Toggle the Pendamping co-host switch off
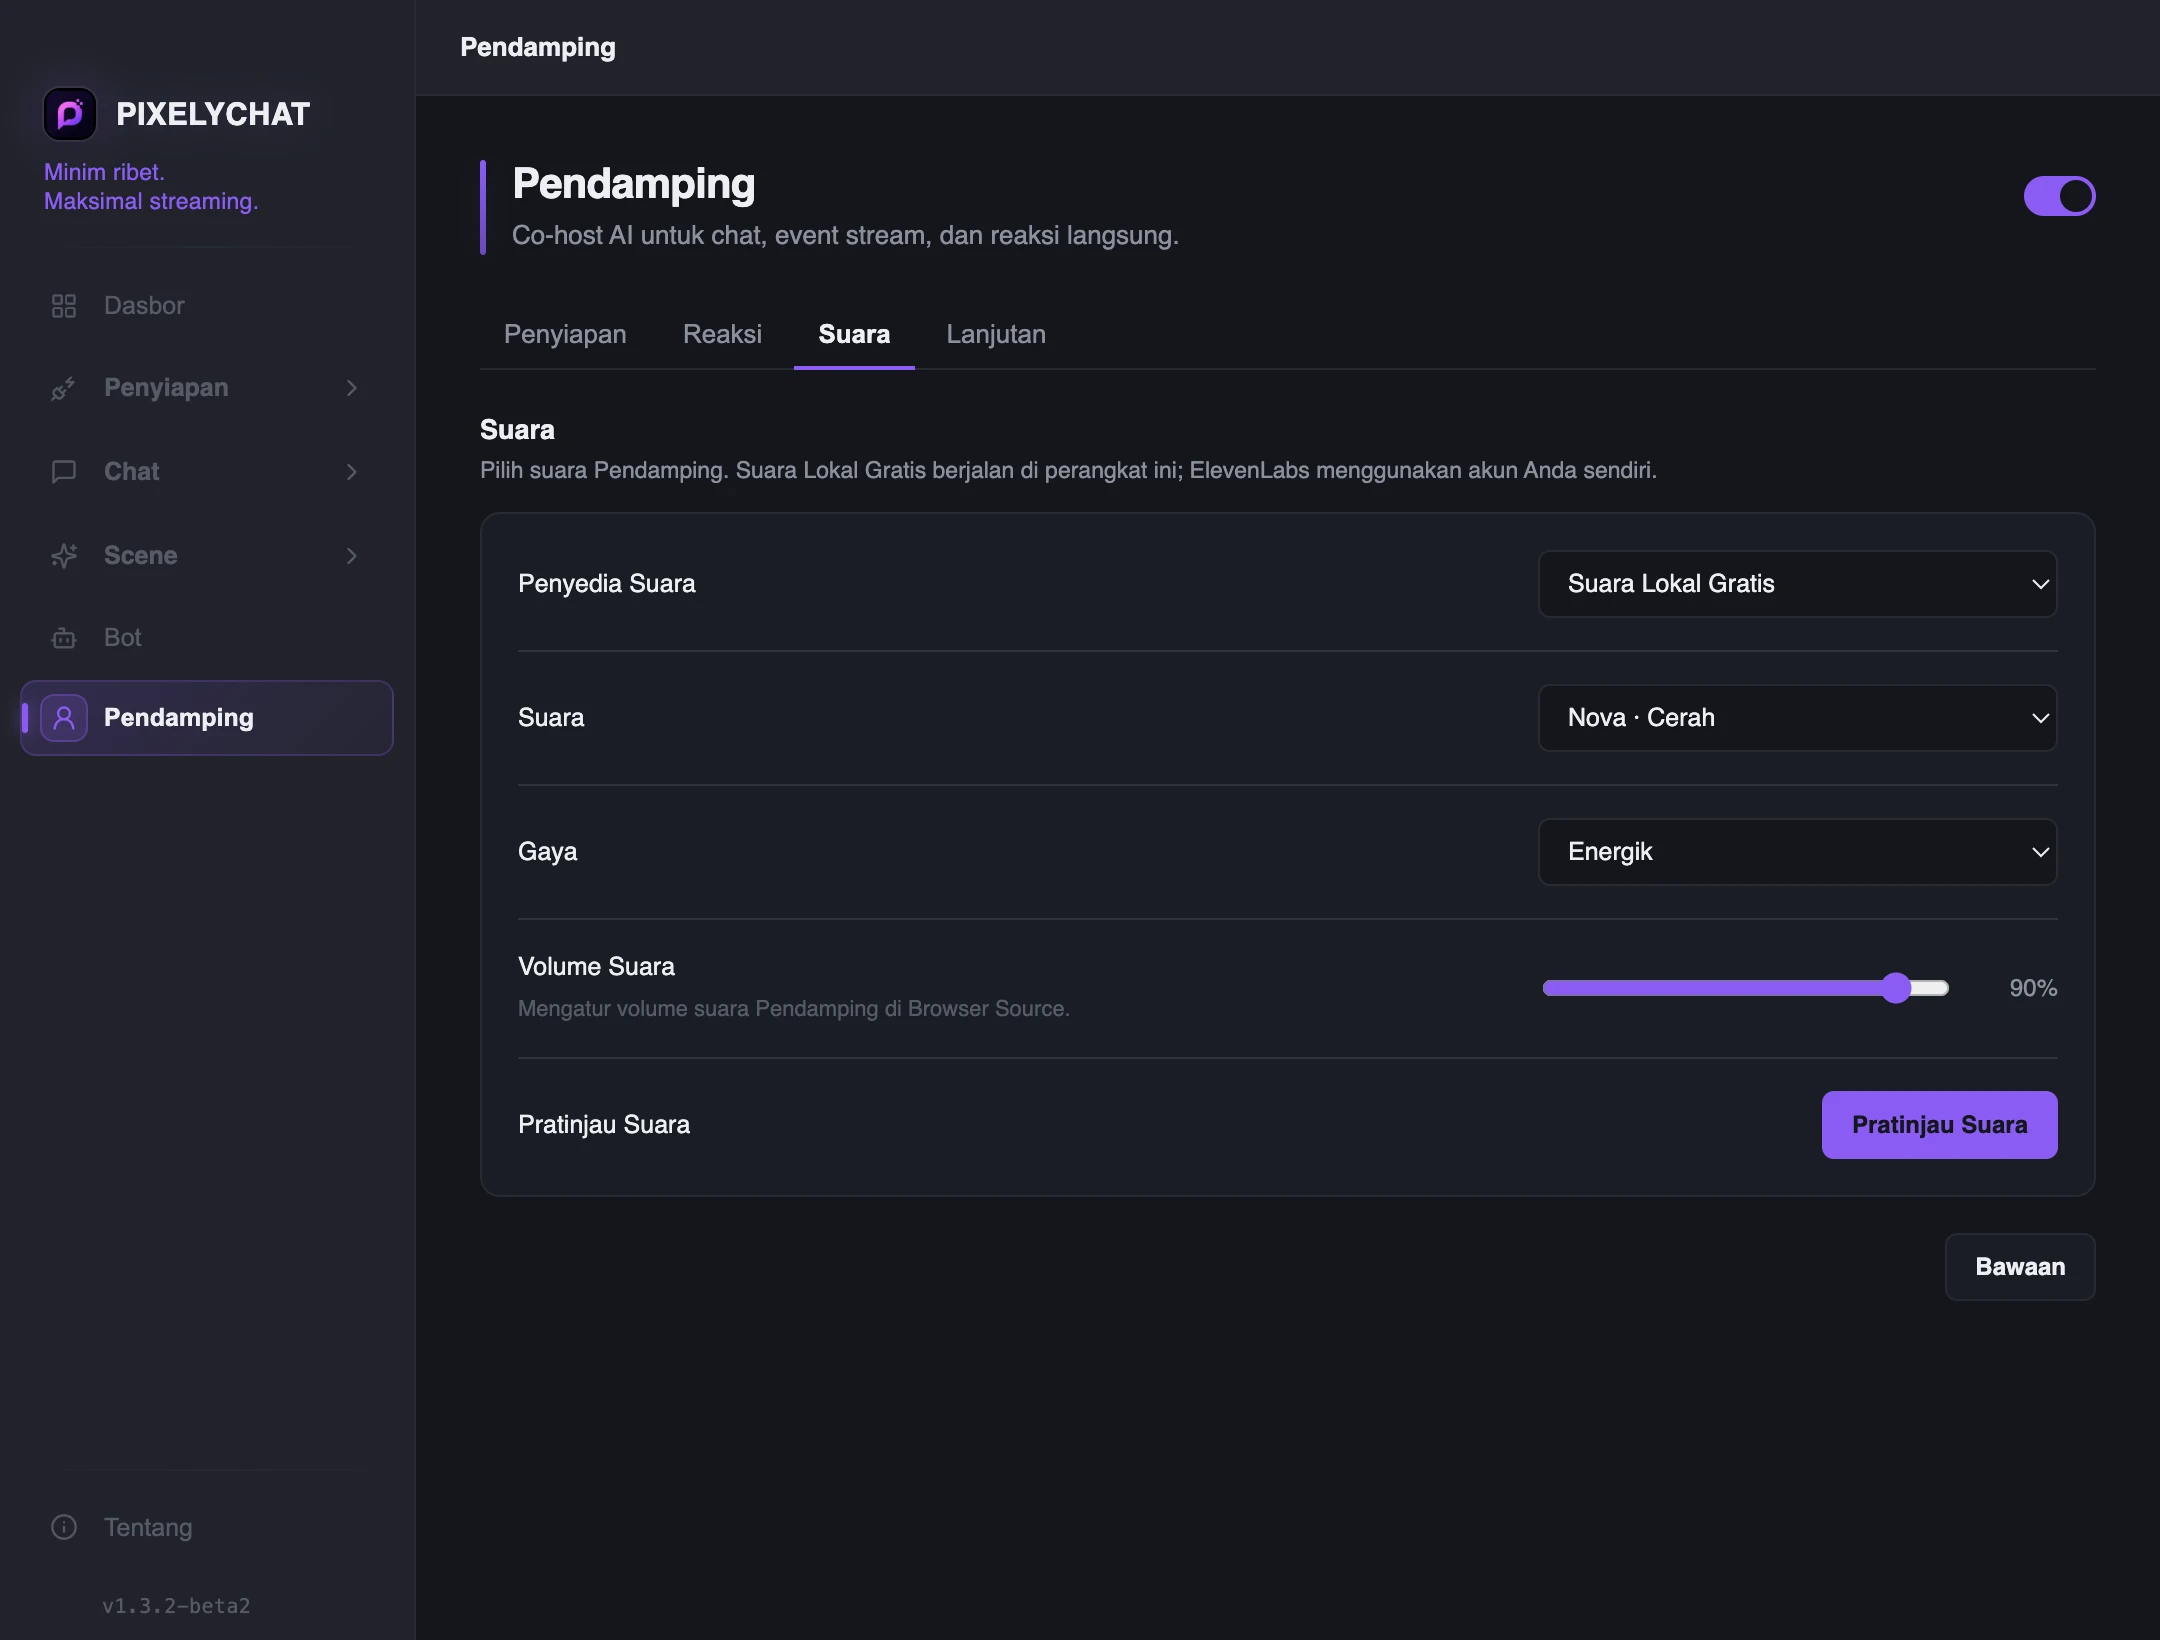The height and width of the screenshot is (1640, 2160). (x=2059, y=196)
